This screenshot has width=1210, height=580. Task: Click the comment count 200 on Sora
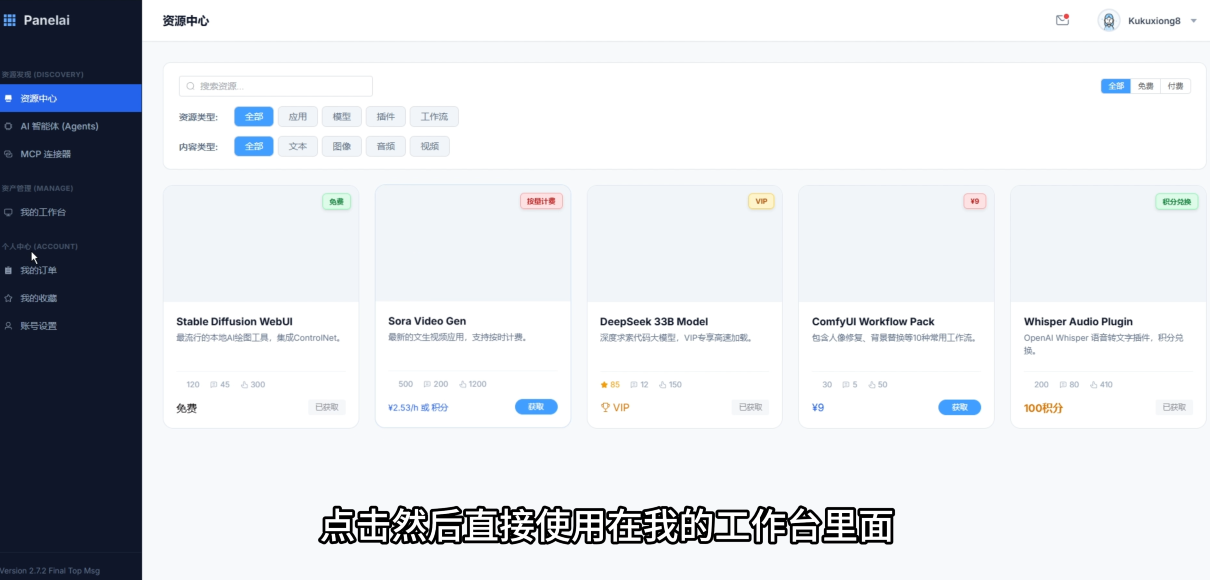(436, 384)
